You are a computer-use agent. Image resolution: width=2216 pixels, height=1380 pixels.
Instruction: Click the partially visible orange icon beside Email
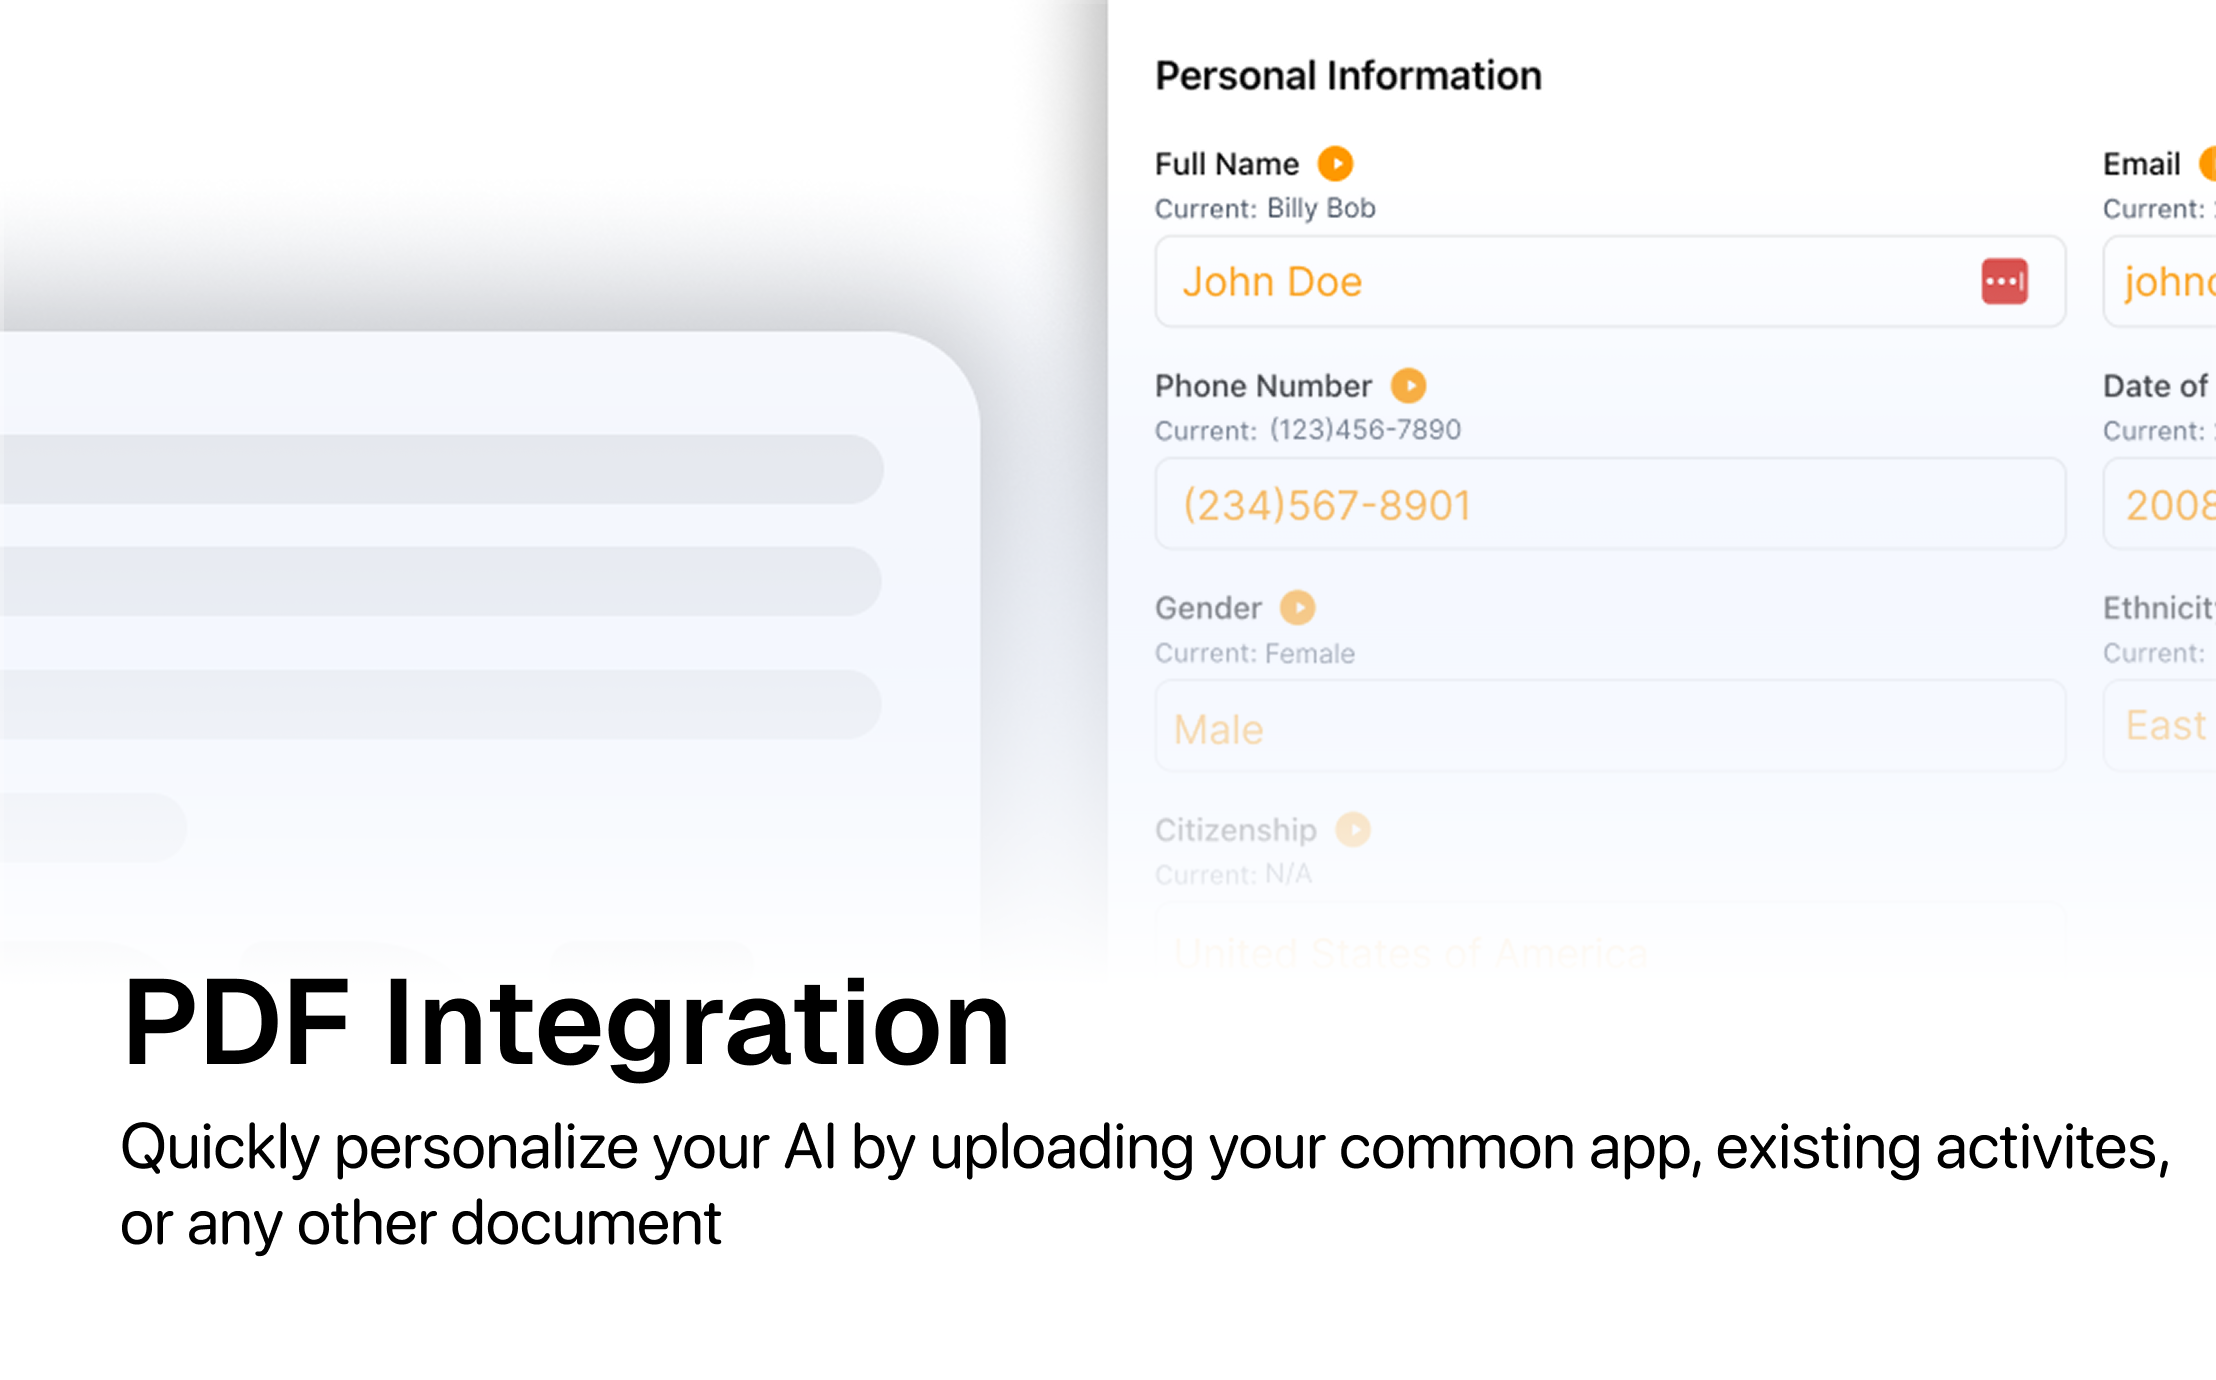click(x=2208, y=163)
